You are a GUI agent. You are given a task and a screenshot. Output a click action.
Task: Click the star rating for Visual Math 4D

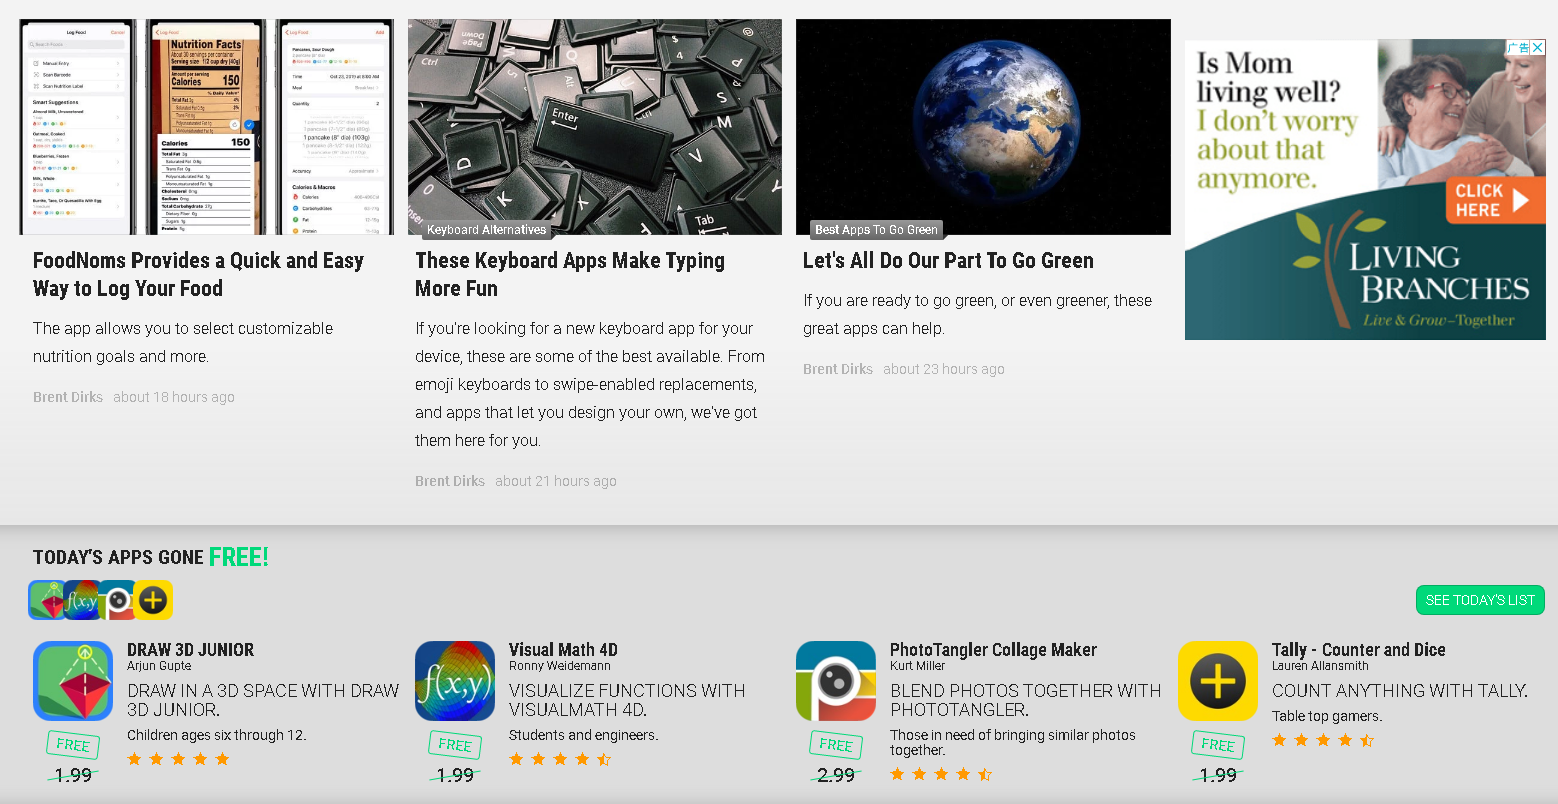(560, 759)
